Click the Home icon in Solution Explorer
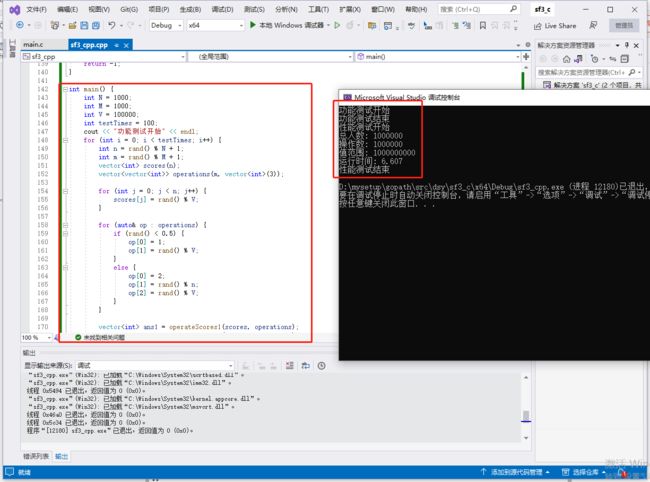The height and width of the screenshot is (482, 650). point(567,59)
